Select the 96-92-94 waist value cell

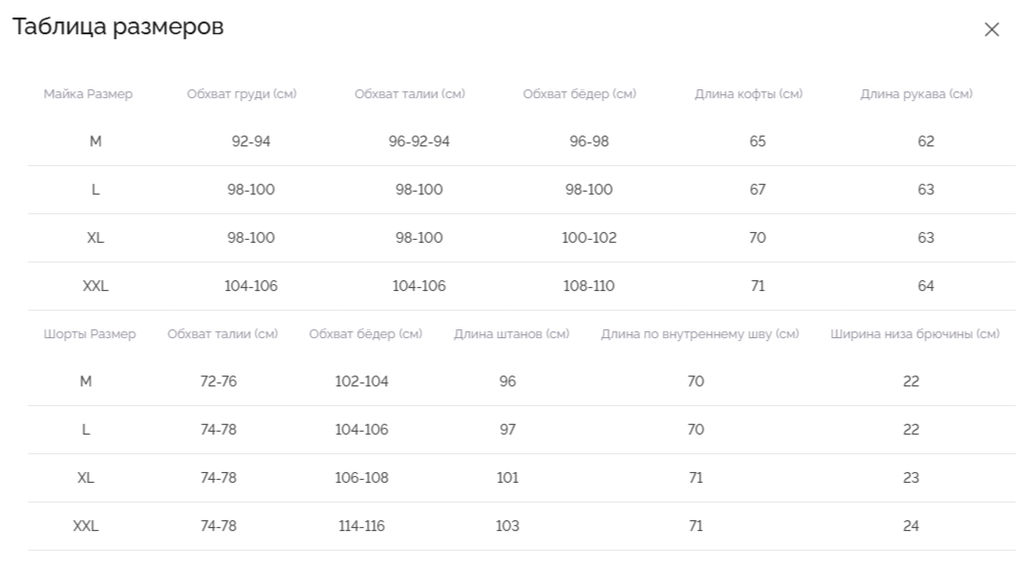(419, 142)
